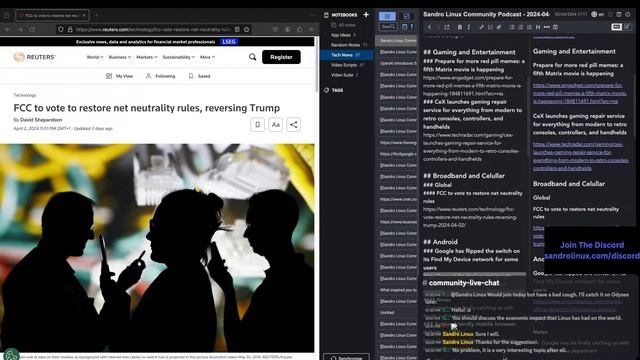Screen dimensions: 640x360
Task: Open engadget link in rendered note pane
Action: (579, 93)
